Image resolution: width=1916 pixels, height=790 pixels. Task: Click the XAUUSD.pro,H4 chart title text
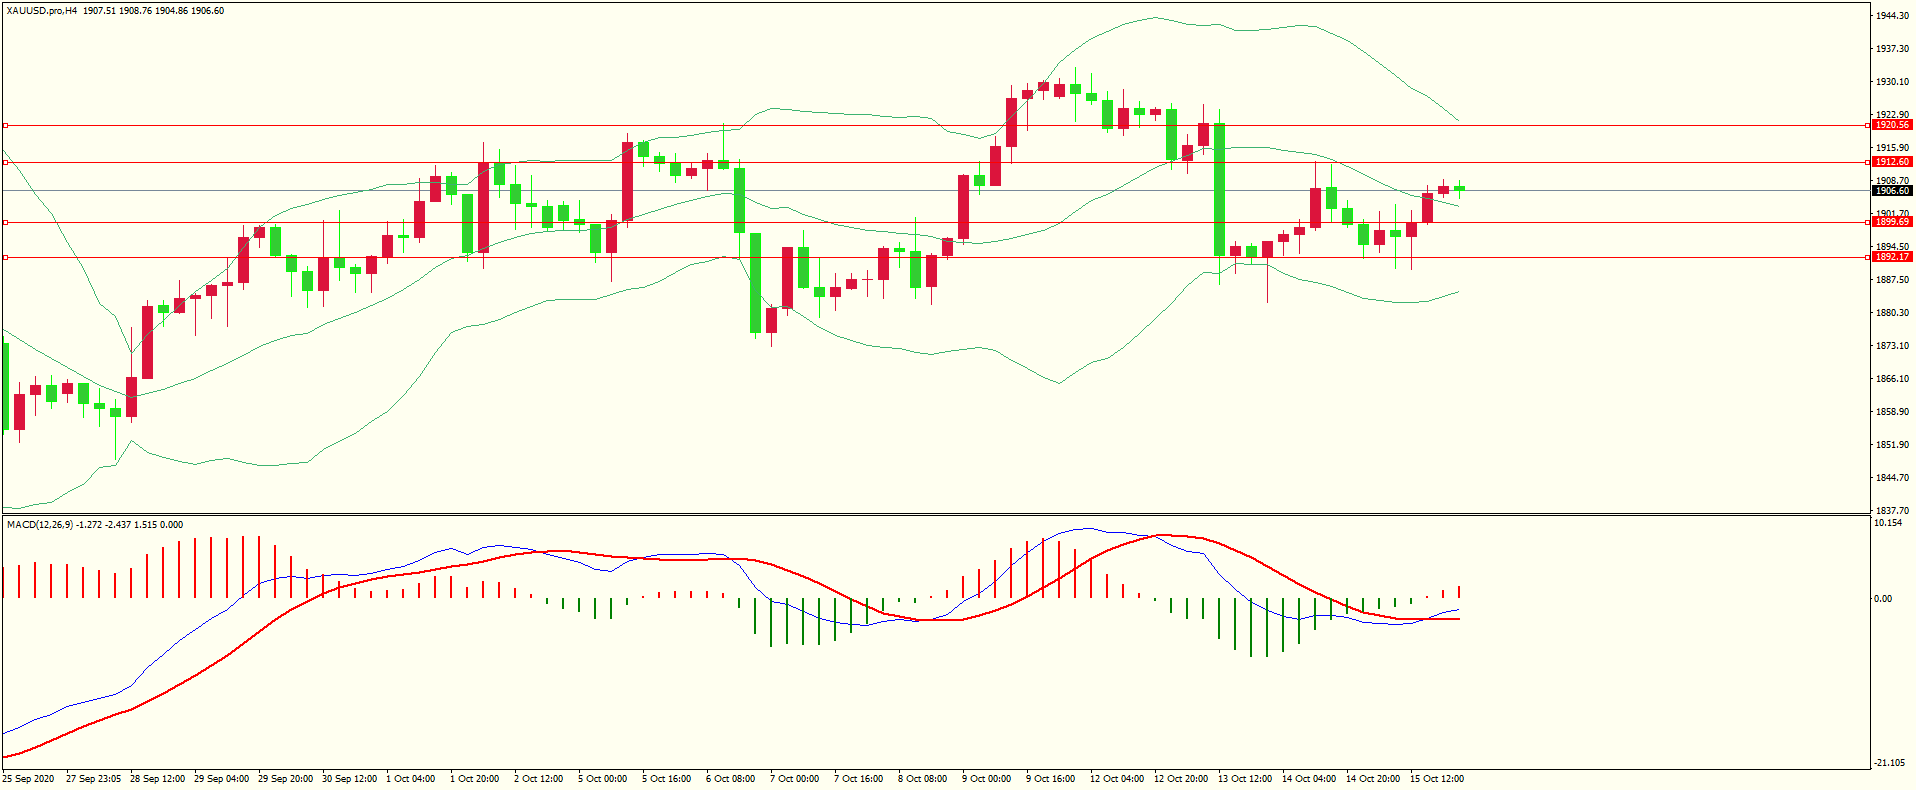coord(41,11)
